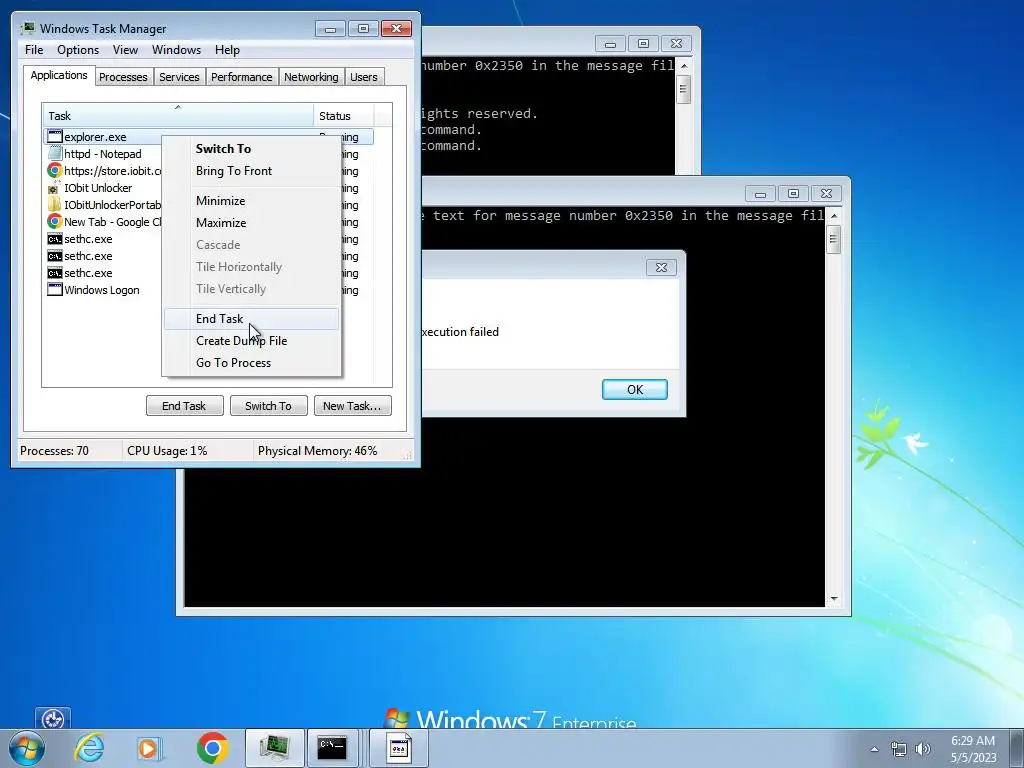This screenshot has height=768, width=1024.
Task: Select the Applications tab
Action: pyautogui.click(x=59, y=75)
